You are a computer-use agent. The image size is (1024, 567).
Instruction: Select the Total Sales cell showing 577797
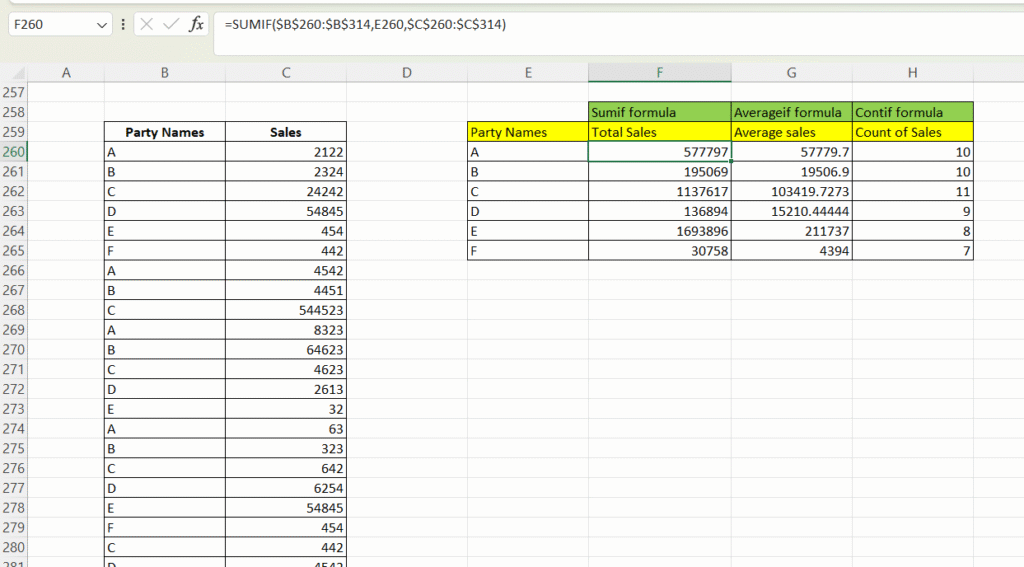(659, 152)
